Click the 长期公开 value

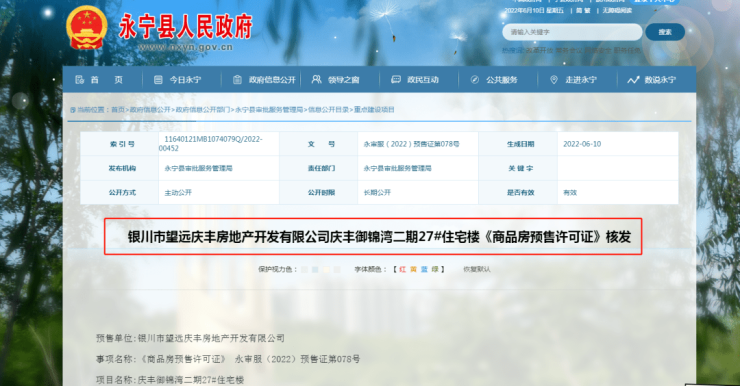377,193
